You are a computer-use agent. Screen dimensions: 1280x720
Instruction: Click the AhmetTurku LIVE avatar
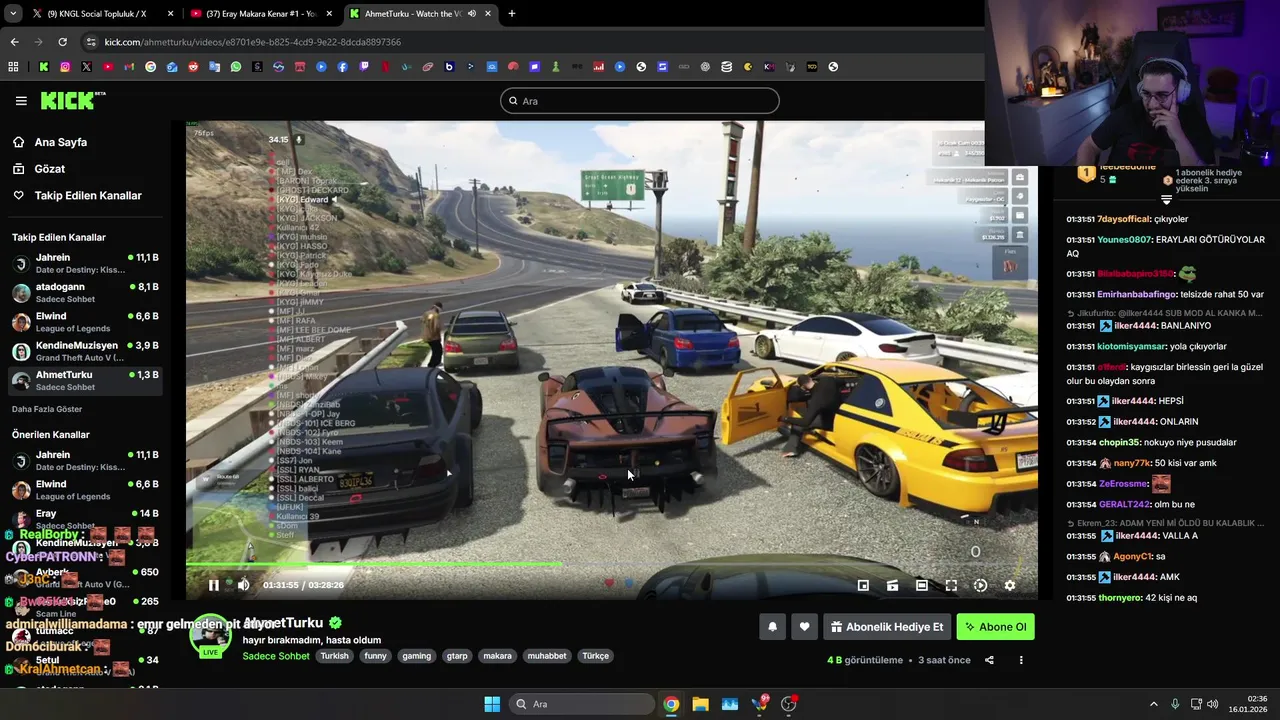210,636
